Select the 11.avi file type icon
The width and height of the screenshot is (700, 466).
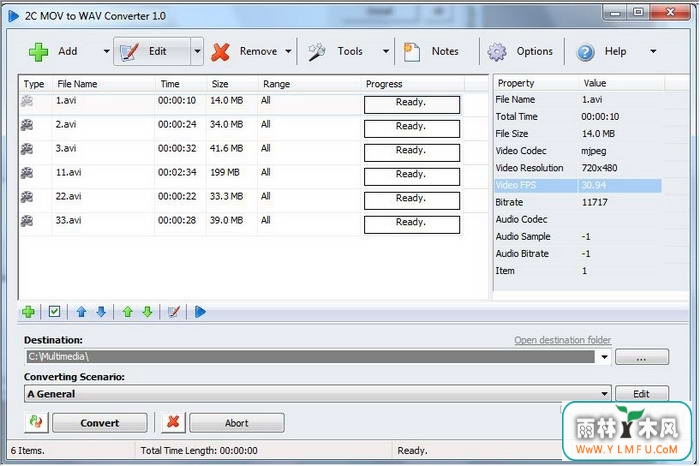(x=27, y=173)
